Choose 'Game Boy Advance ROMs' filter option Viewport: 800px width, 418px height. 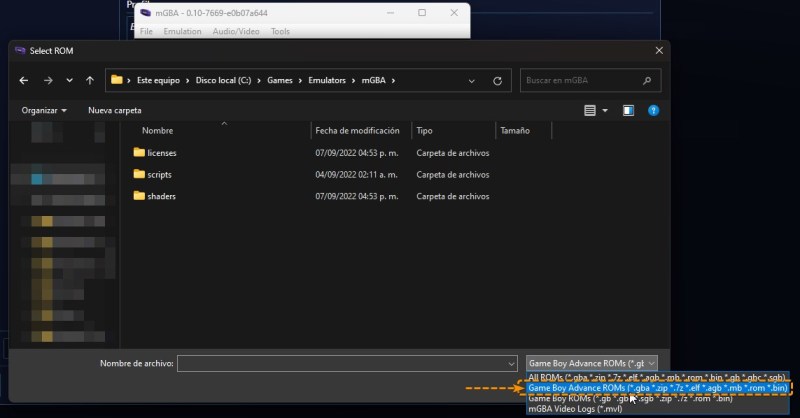point(657,388)
